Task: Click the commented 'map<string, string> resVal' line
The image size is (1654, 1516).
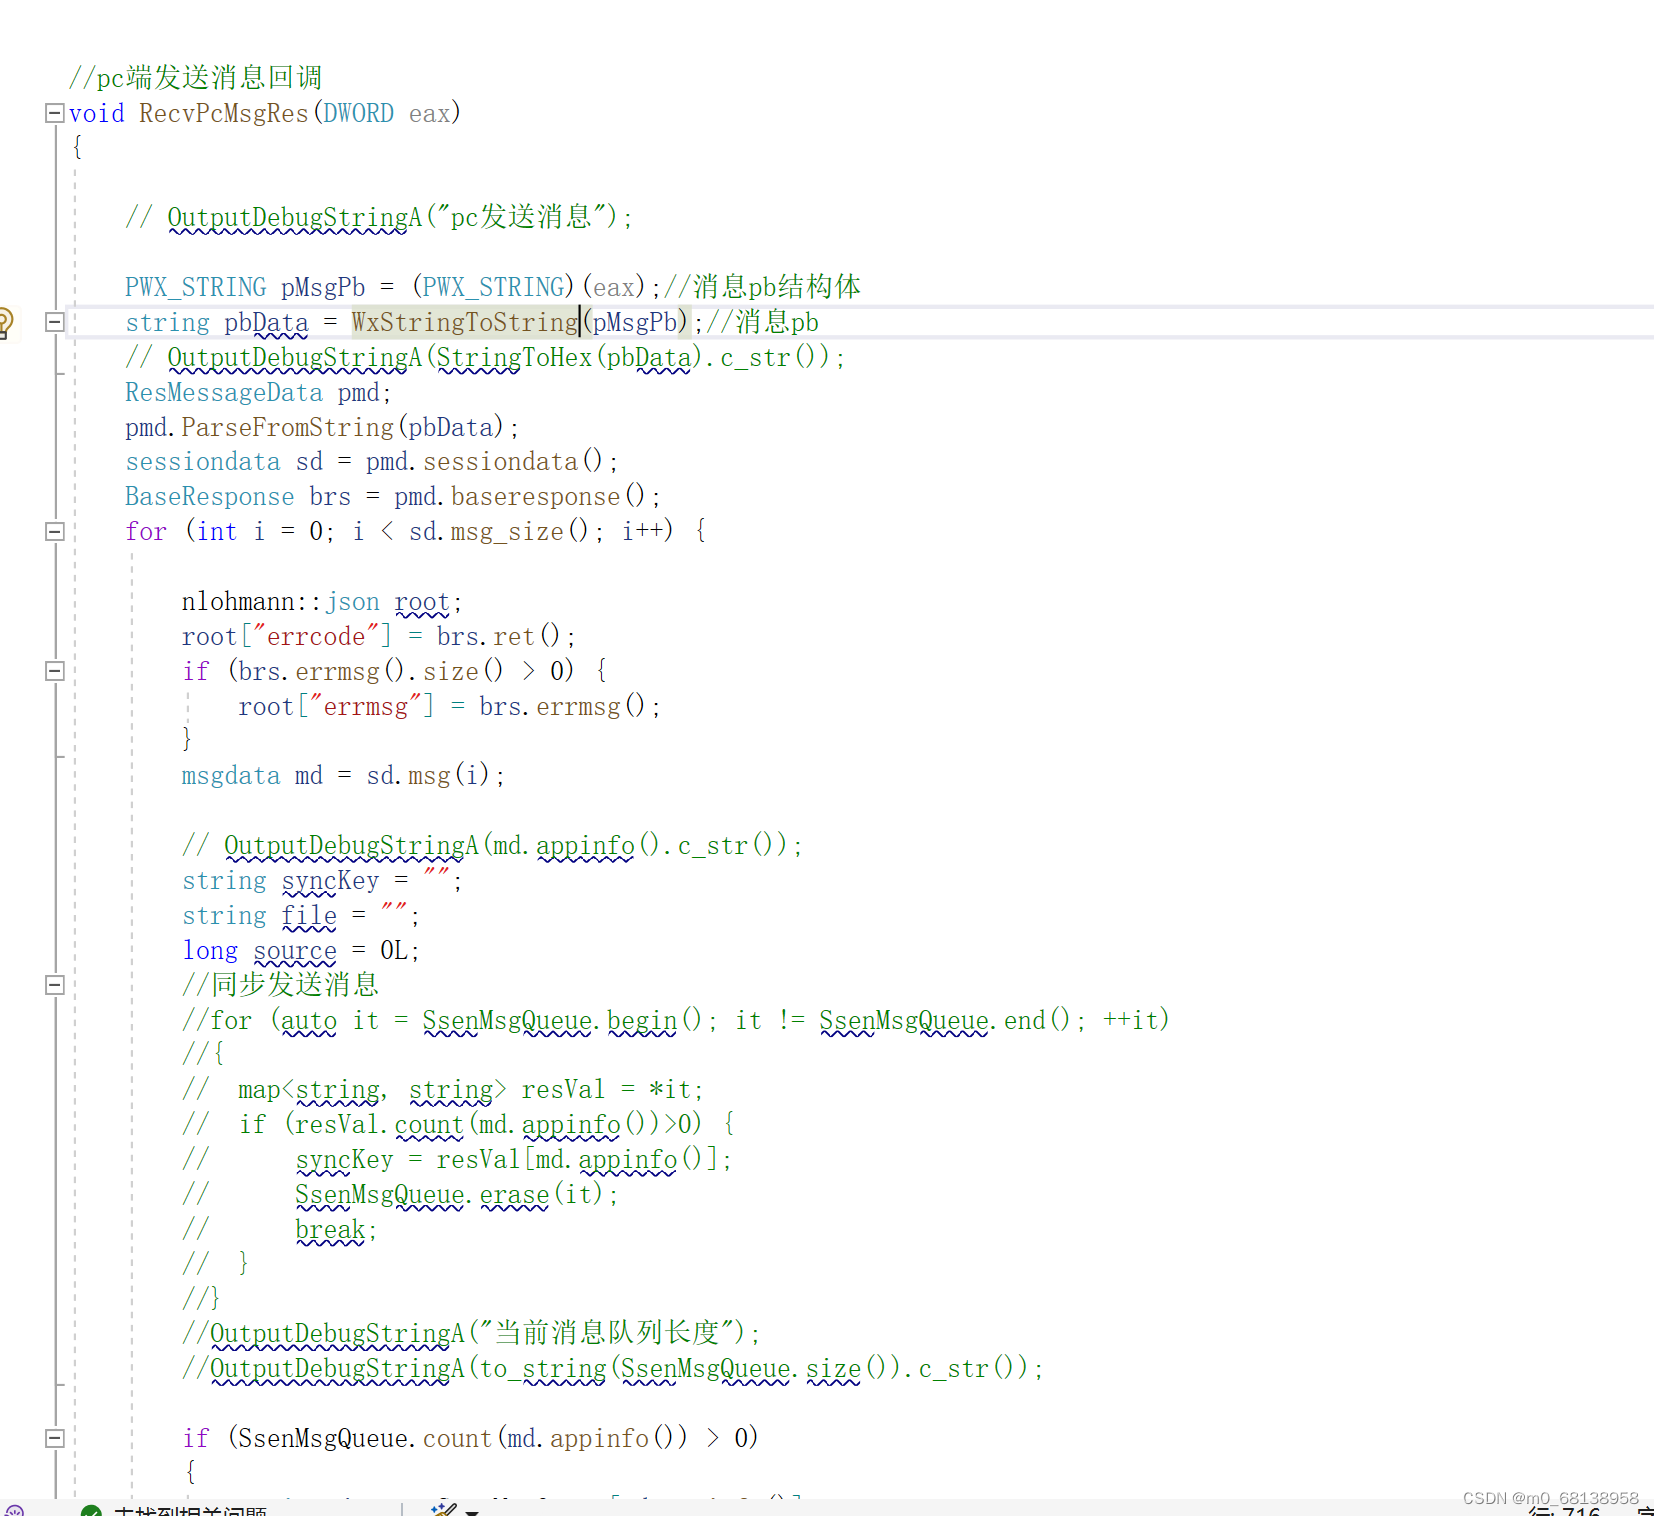Action: tap(443, 1089)
